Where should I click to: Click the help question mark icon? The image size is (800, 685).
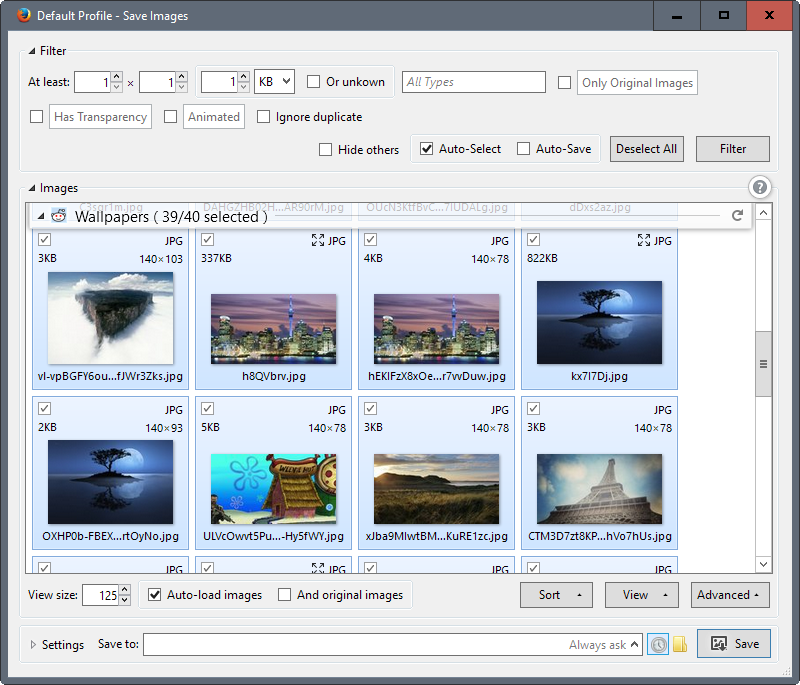coord(760,187)
